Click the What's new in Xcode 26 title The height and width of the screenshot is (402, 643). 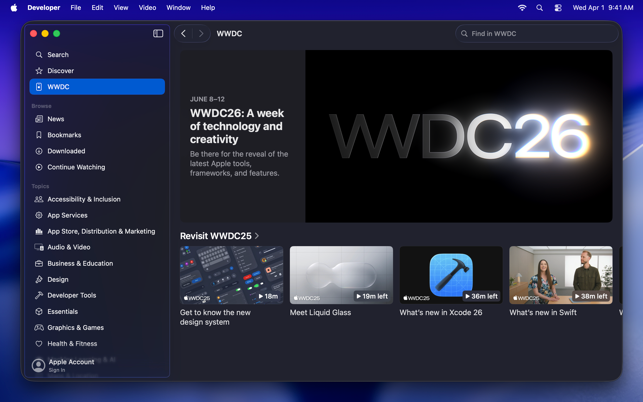441,313
